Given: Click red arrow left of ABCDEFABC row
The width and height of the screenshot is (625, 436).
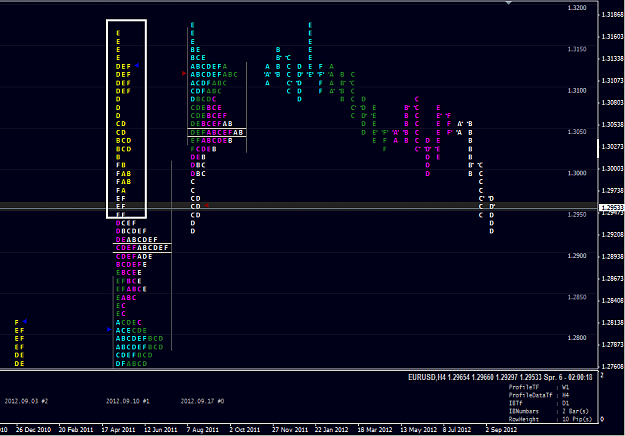Looking at the screenshot, I should (x=184, y=73).
